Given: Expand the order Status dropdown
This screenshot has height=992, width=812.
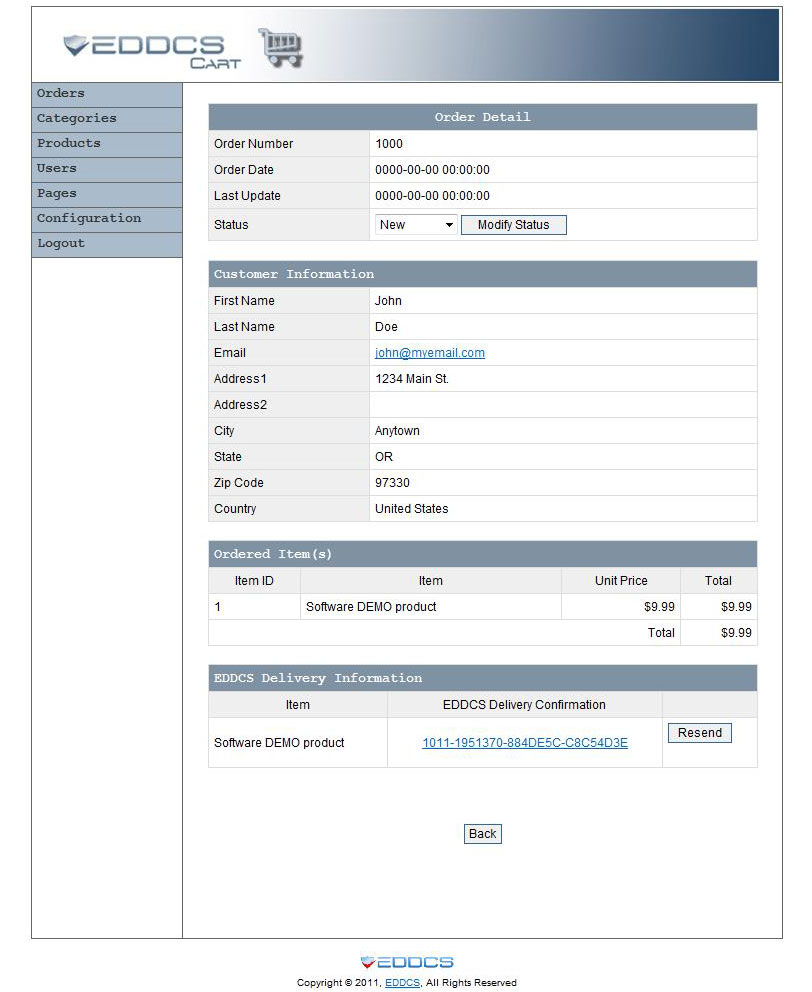Looking at the screenshot, I should [x=416, y=225].
